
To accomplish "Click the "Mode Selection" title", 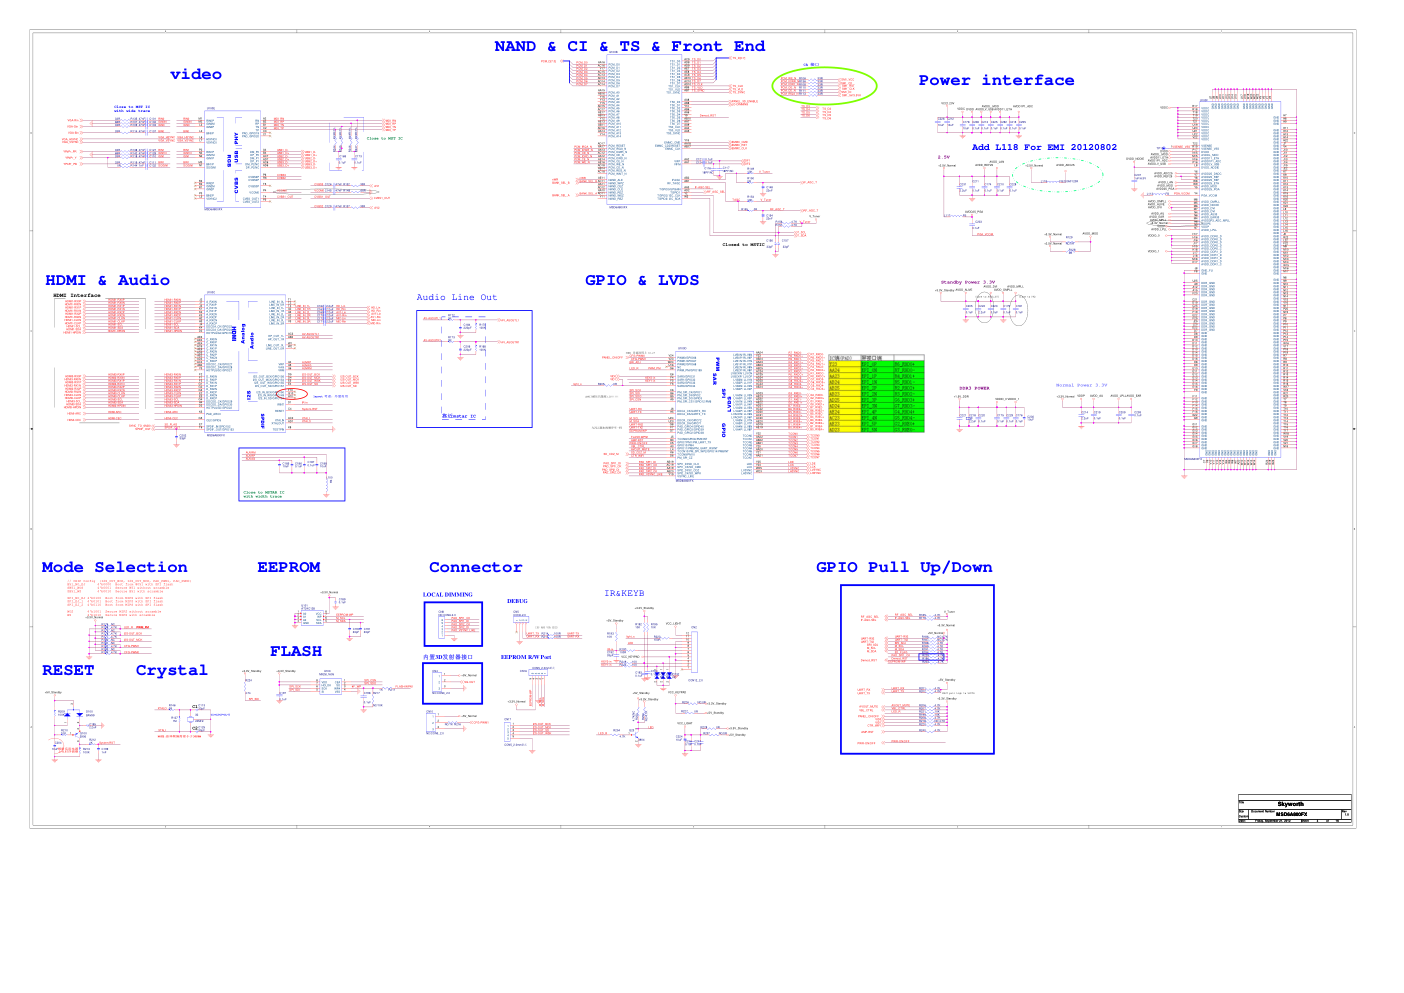I will point(114,568).
